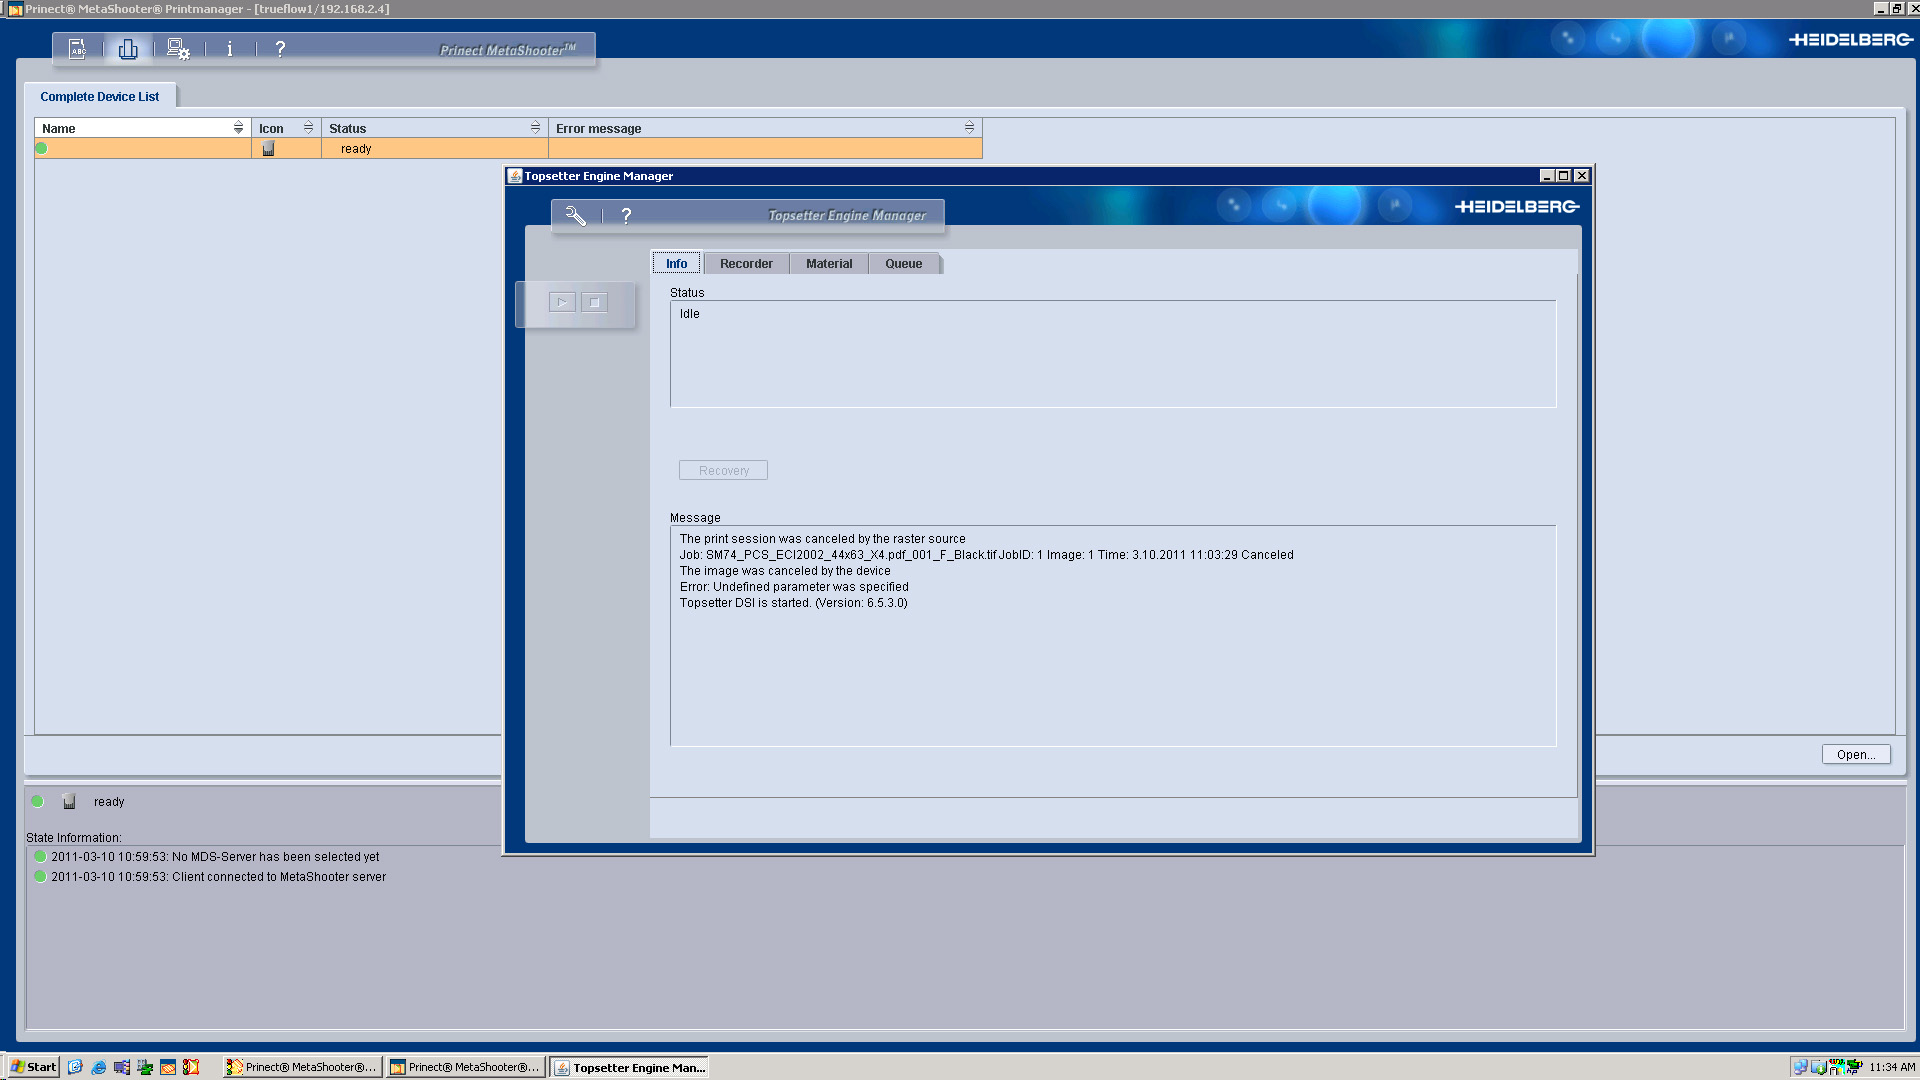Screen dimensions: 1920x1080
Task: Sort device list by Status column arrows
Action: pos(535,128)
